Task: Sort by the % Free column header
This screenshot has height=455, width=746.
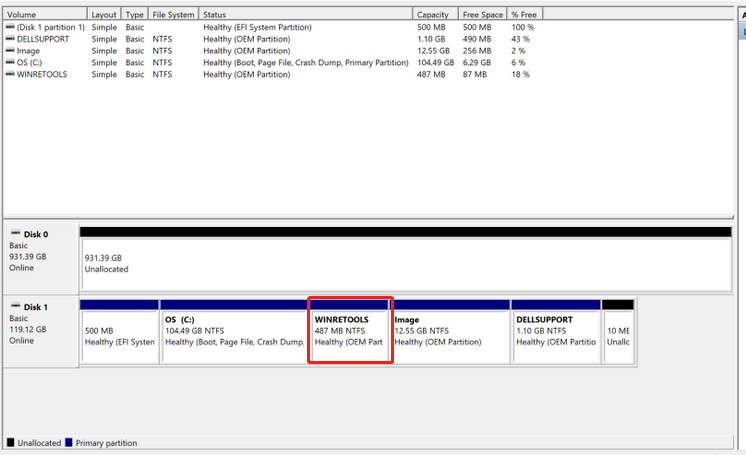Action: (x=525, y=14)
